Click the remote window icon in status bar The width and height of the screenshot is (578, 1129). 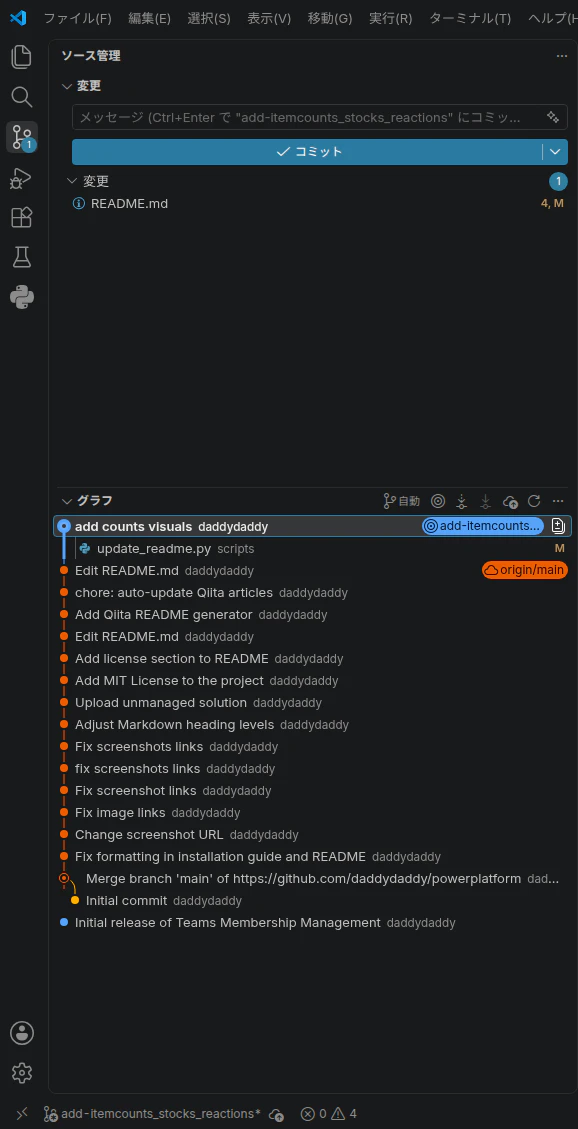(22, 1114)
